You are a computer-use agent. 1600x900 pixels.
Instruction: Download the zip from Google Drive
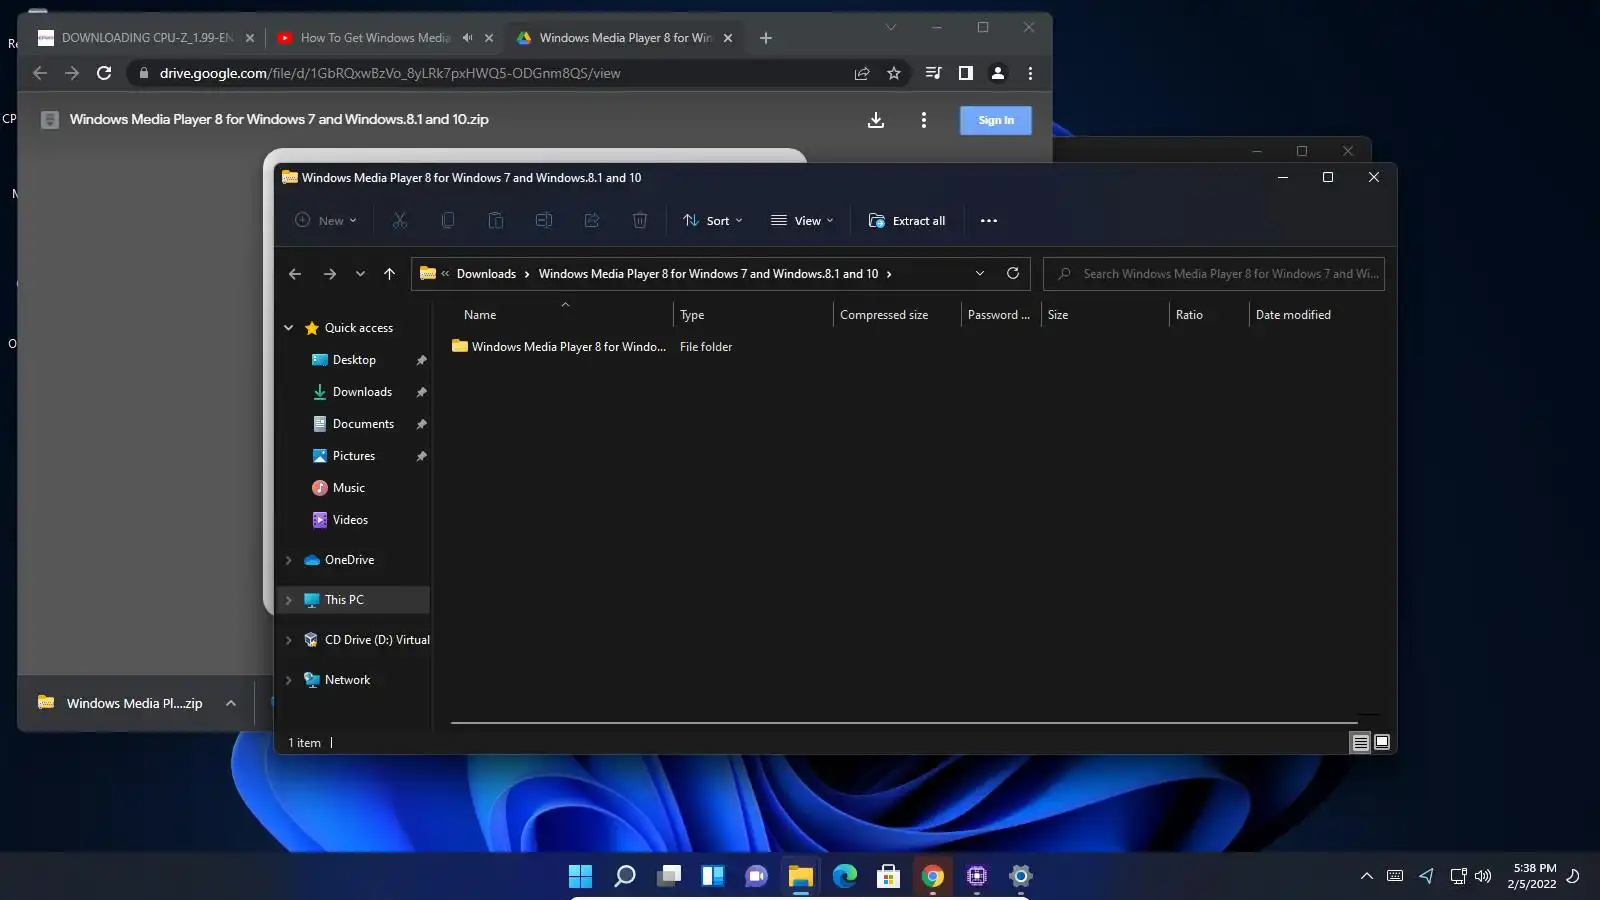point(876,120)
